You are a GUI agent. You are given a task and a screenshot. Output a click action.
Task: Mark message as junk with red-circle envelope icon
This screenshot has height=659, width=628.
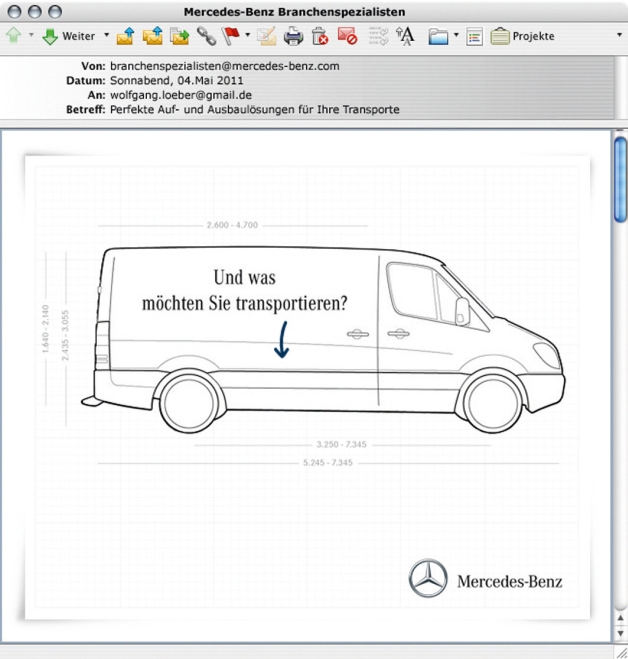(347, 36)
